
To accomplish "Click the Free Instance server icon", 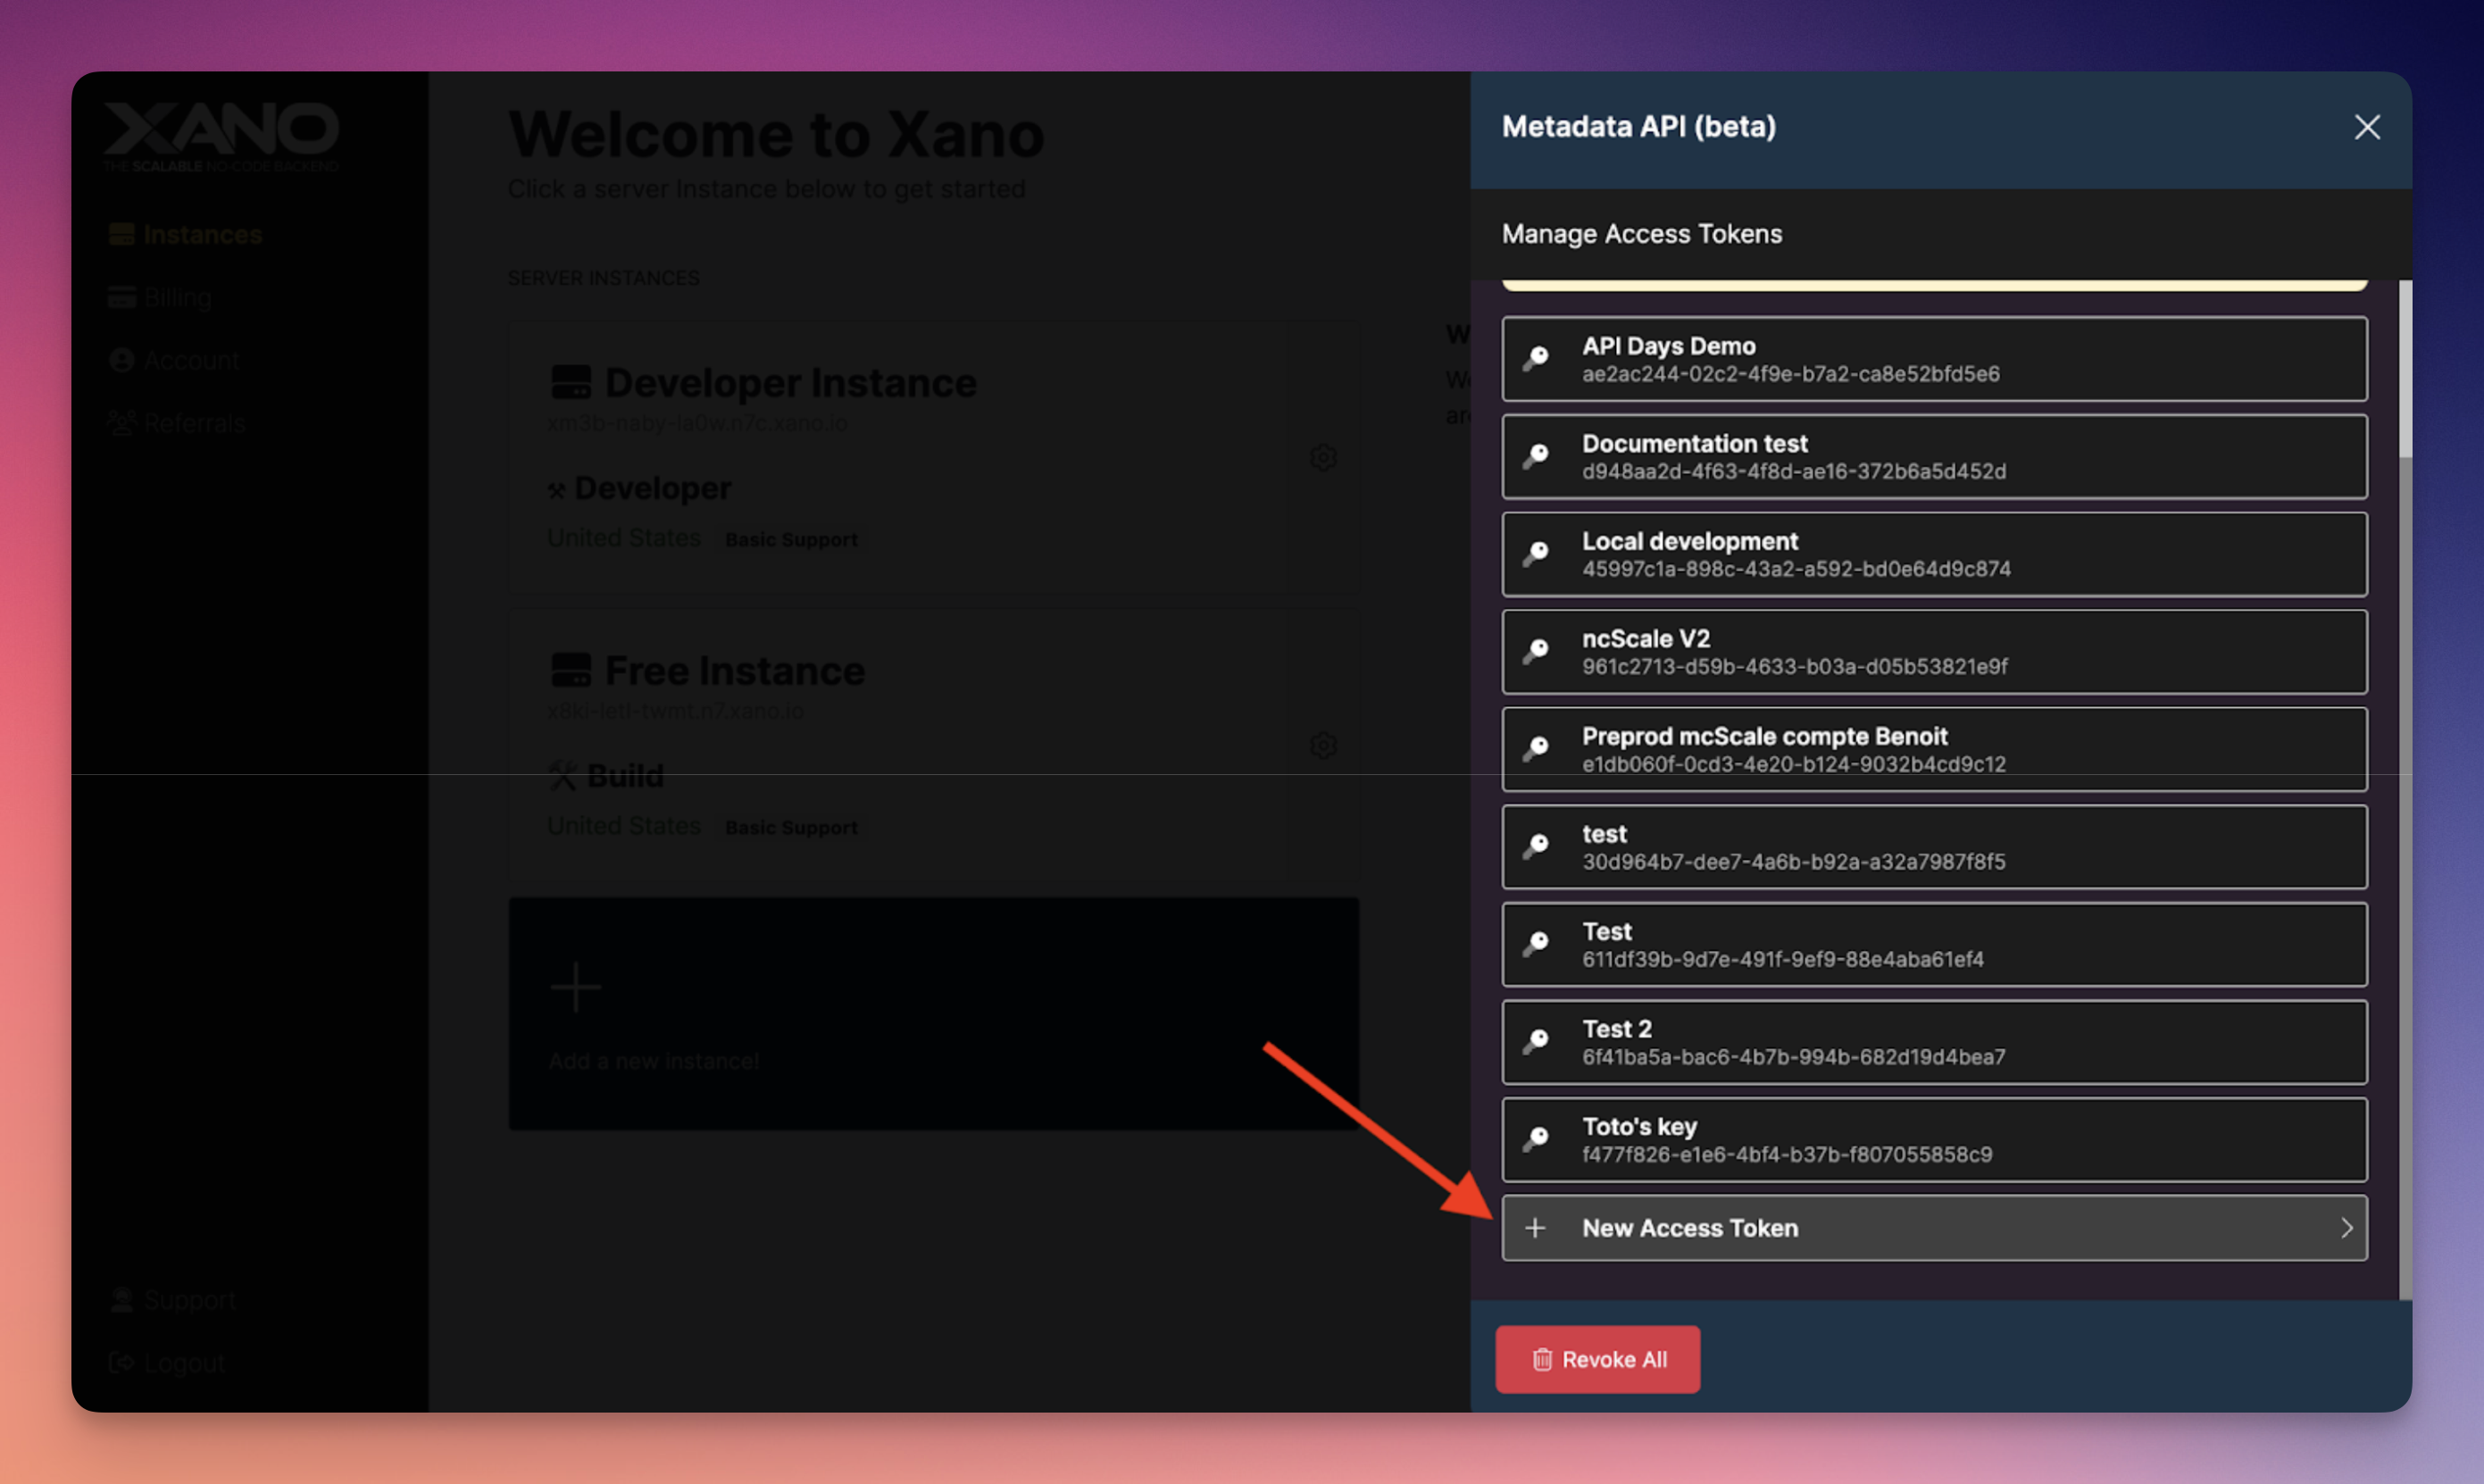I will (571, 670).
